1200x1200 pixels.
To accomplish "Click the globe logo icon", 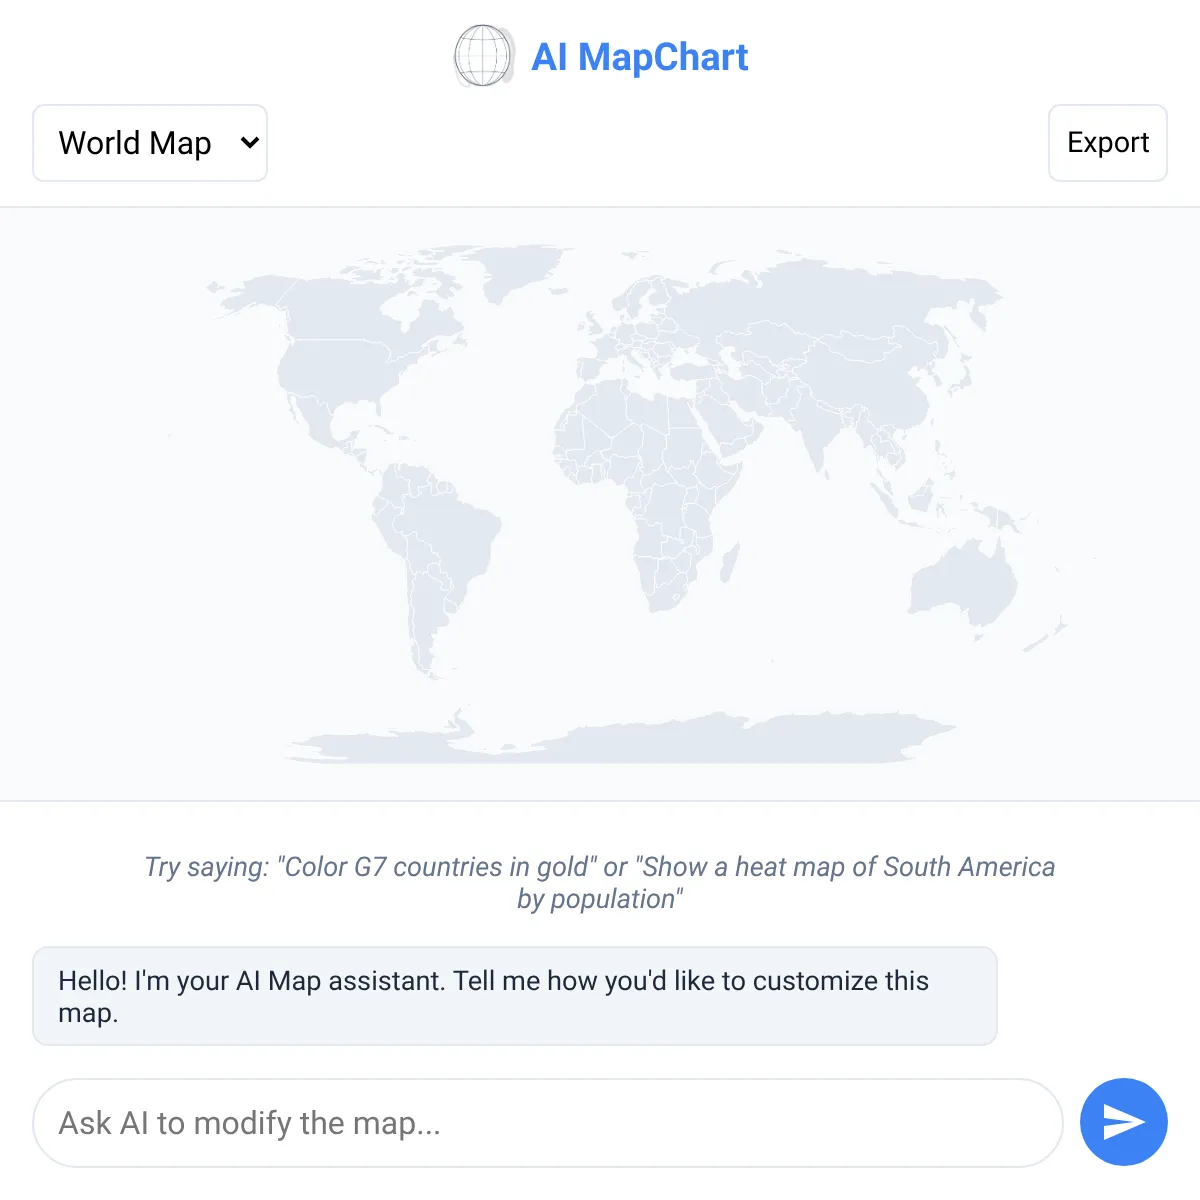I will (484, 56).
